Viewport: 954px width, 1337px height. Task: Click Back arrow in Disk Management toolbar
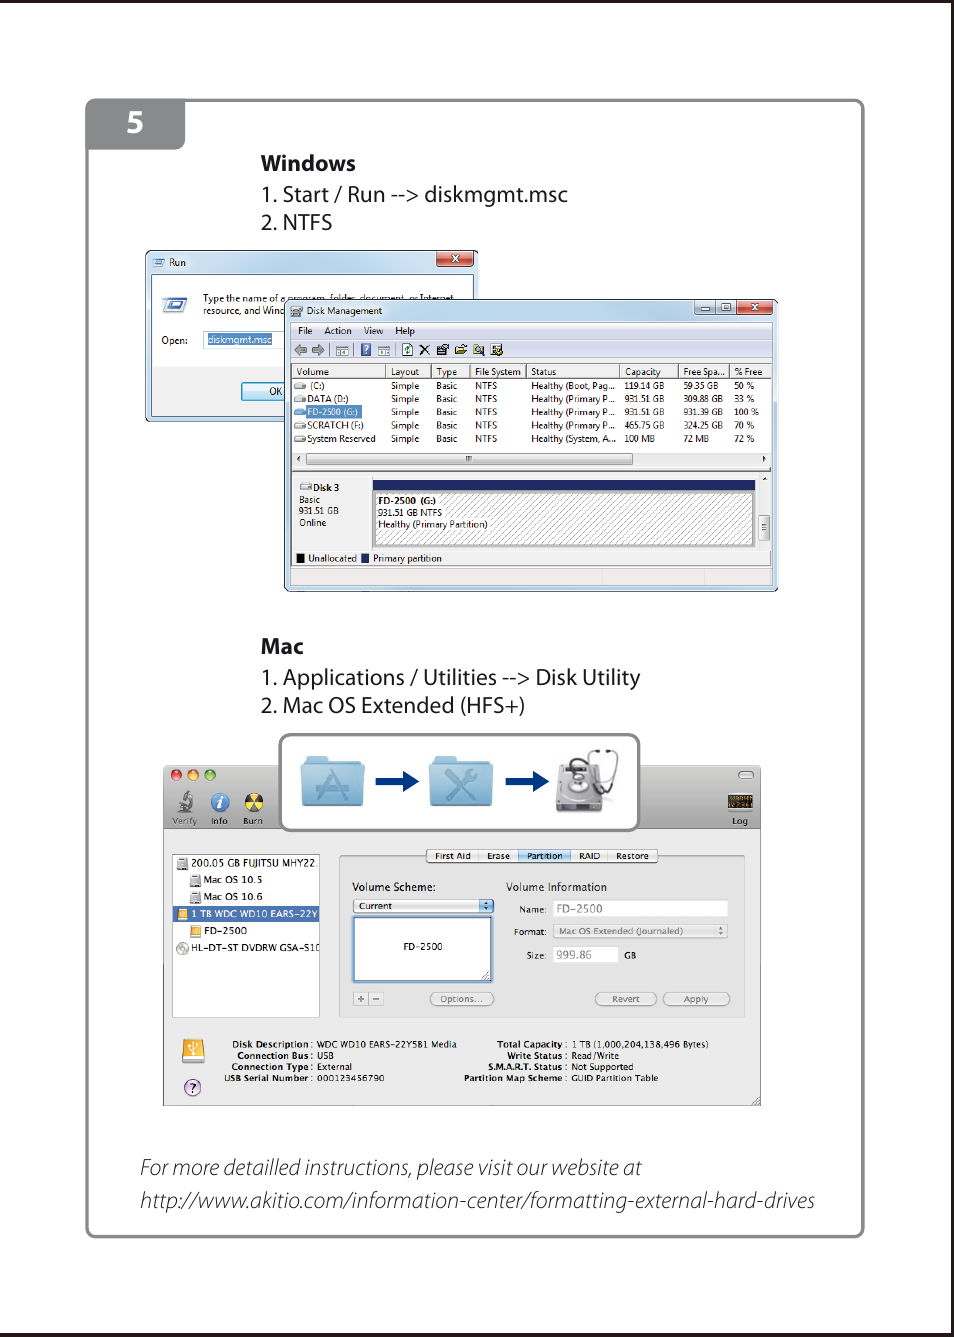[x=300, y=350]
